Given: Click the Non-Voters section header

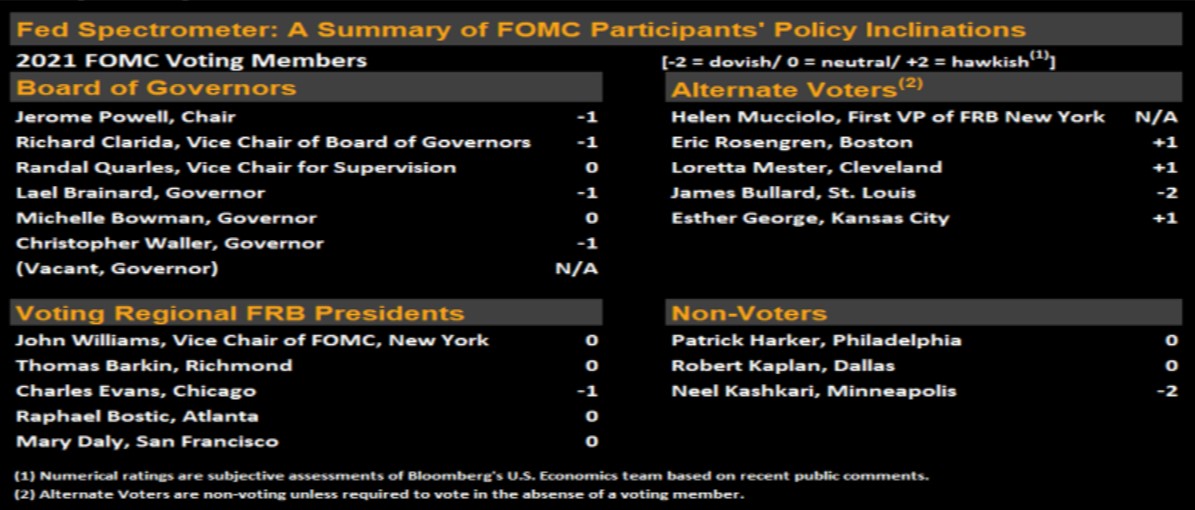Looking at the screenshot, I should 749,314.
